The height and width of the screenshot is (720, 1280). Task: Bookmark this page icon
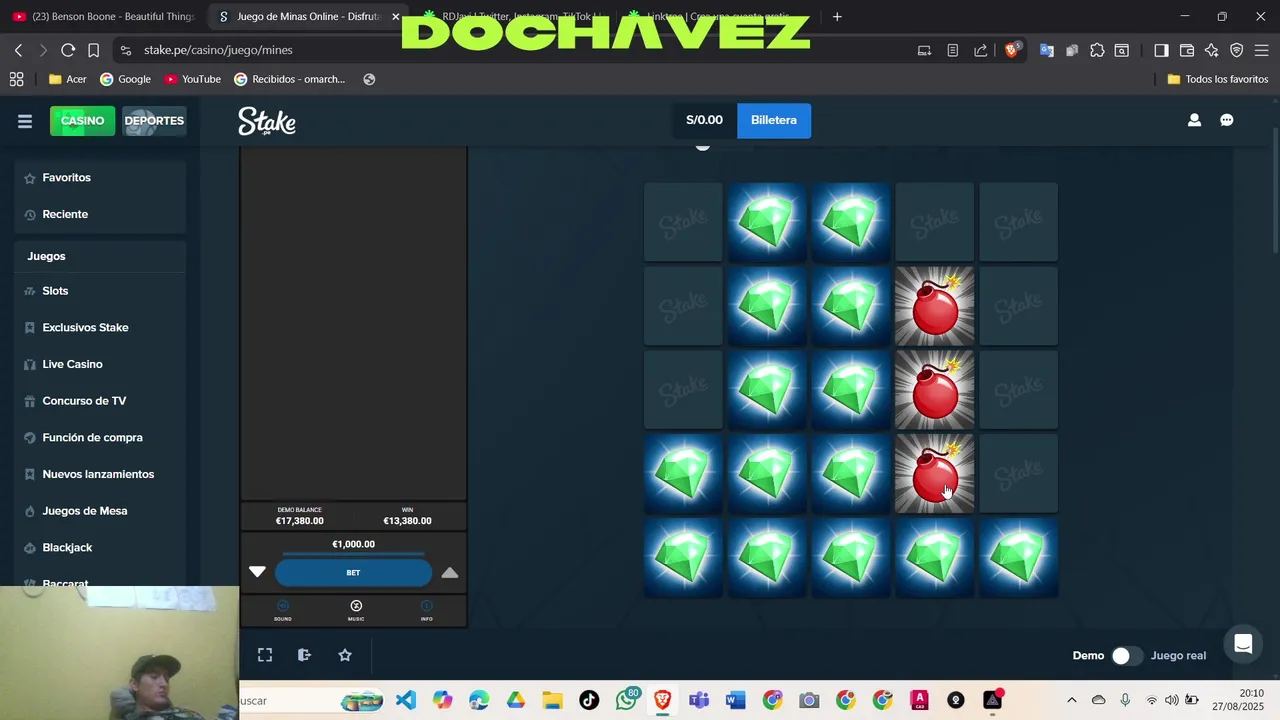[93, 50]
